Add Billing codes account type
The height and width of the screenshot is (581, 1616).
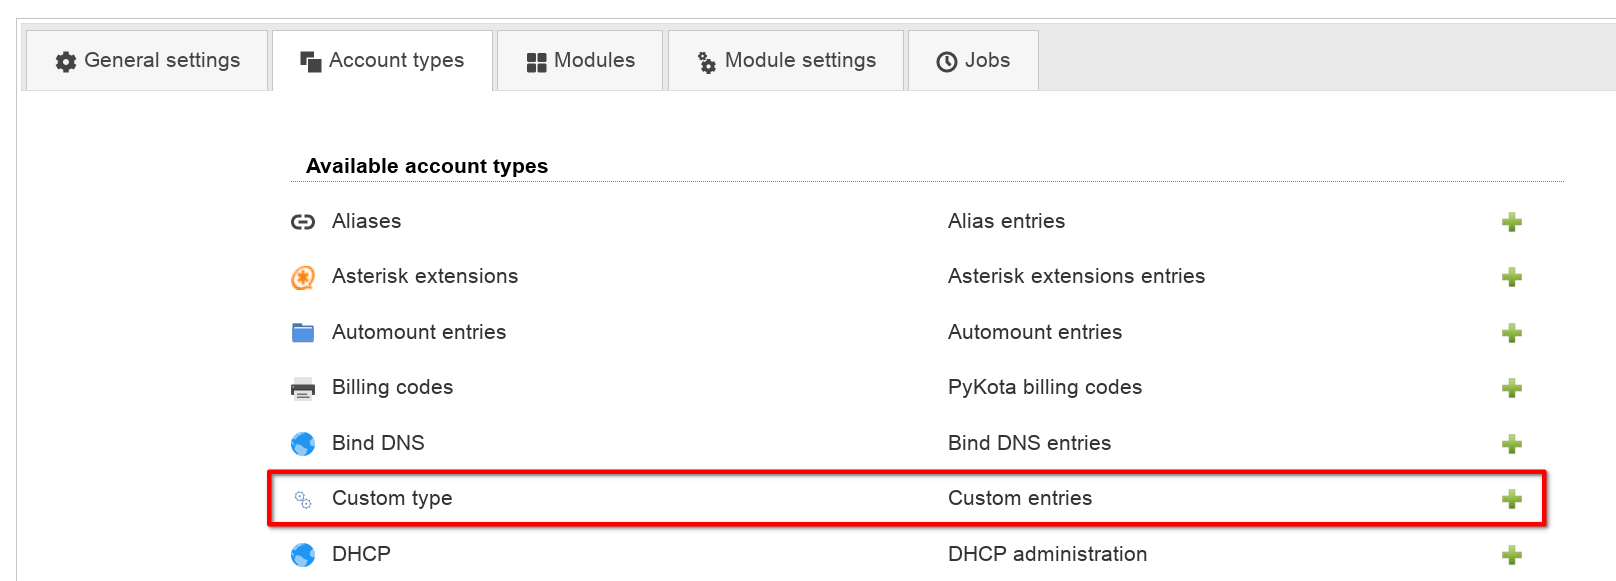[x=1511, y=388]
